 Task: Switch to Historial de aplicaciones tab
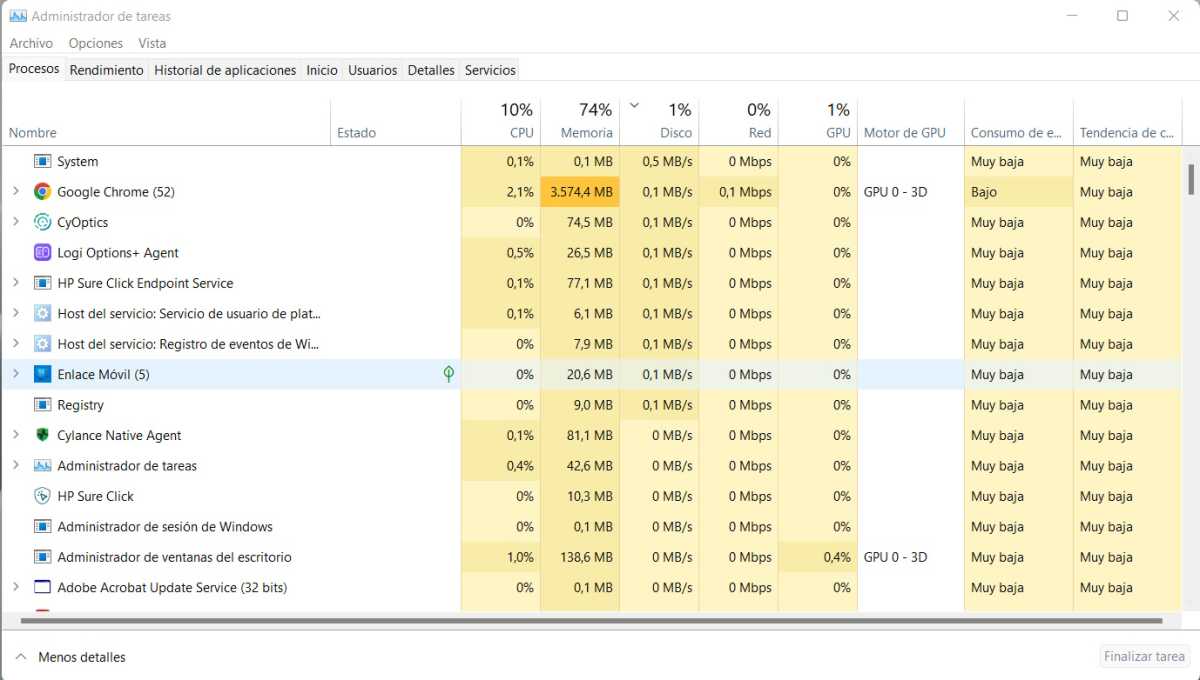225,70
